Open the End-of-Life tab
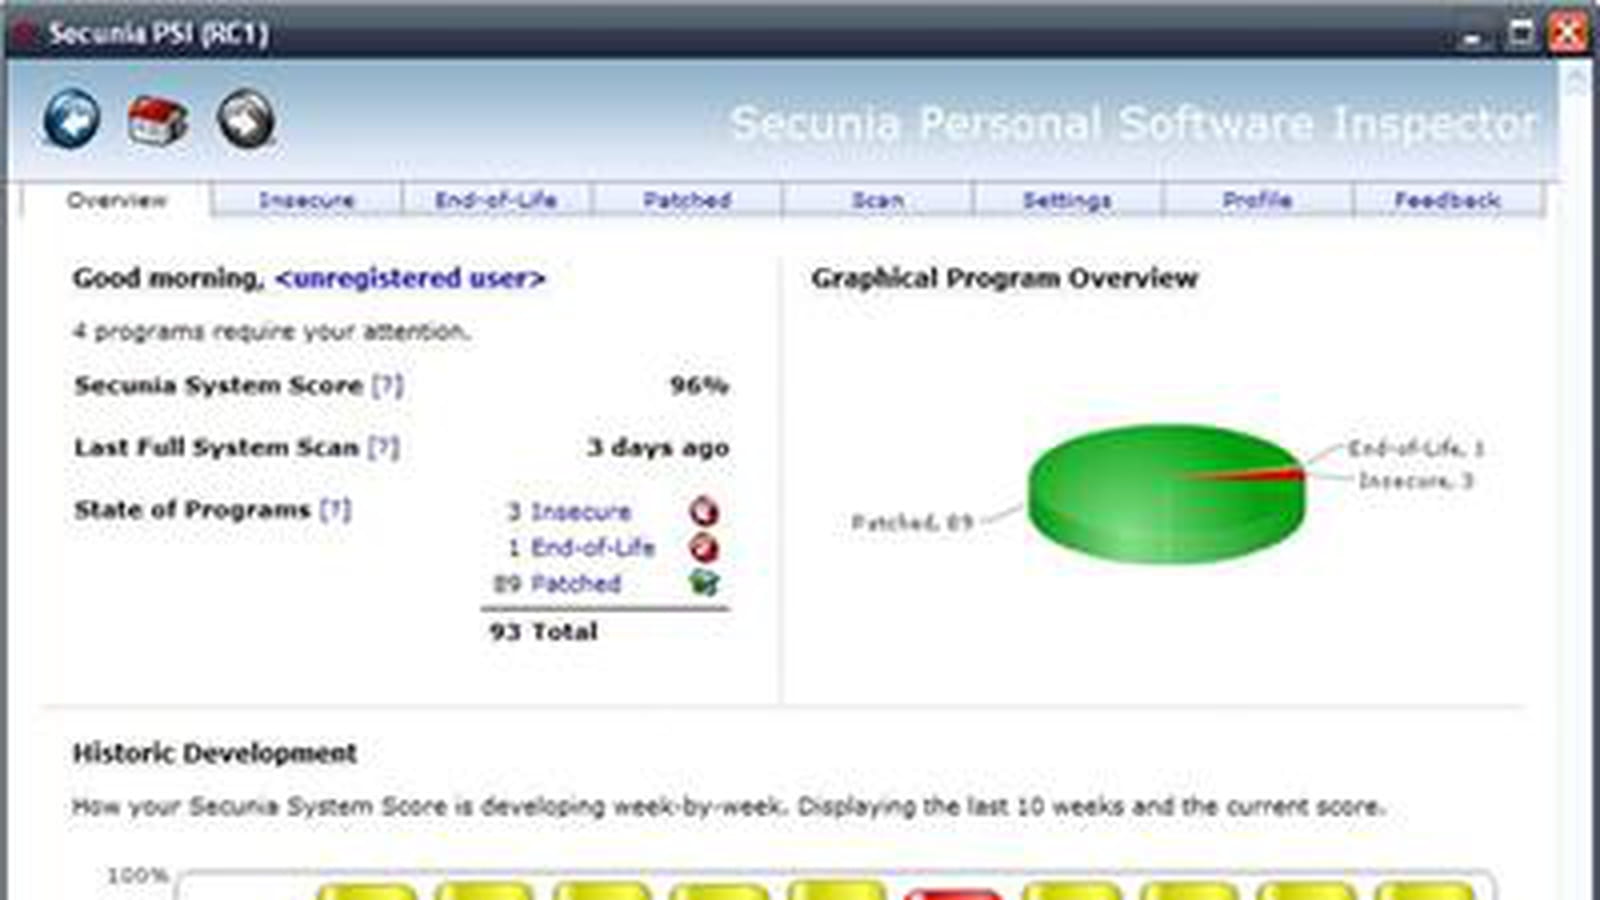 [x=496, y=200]
